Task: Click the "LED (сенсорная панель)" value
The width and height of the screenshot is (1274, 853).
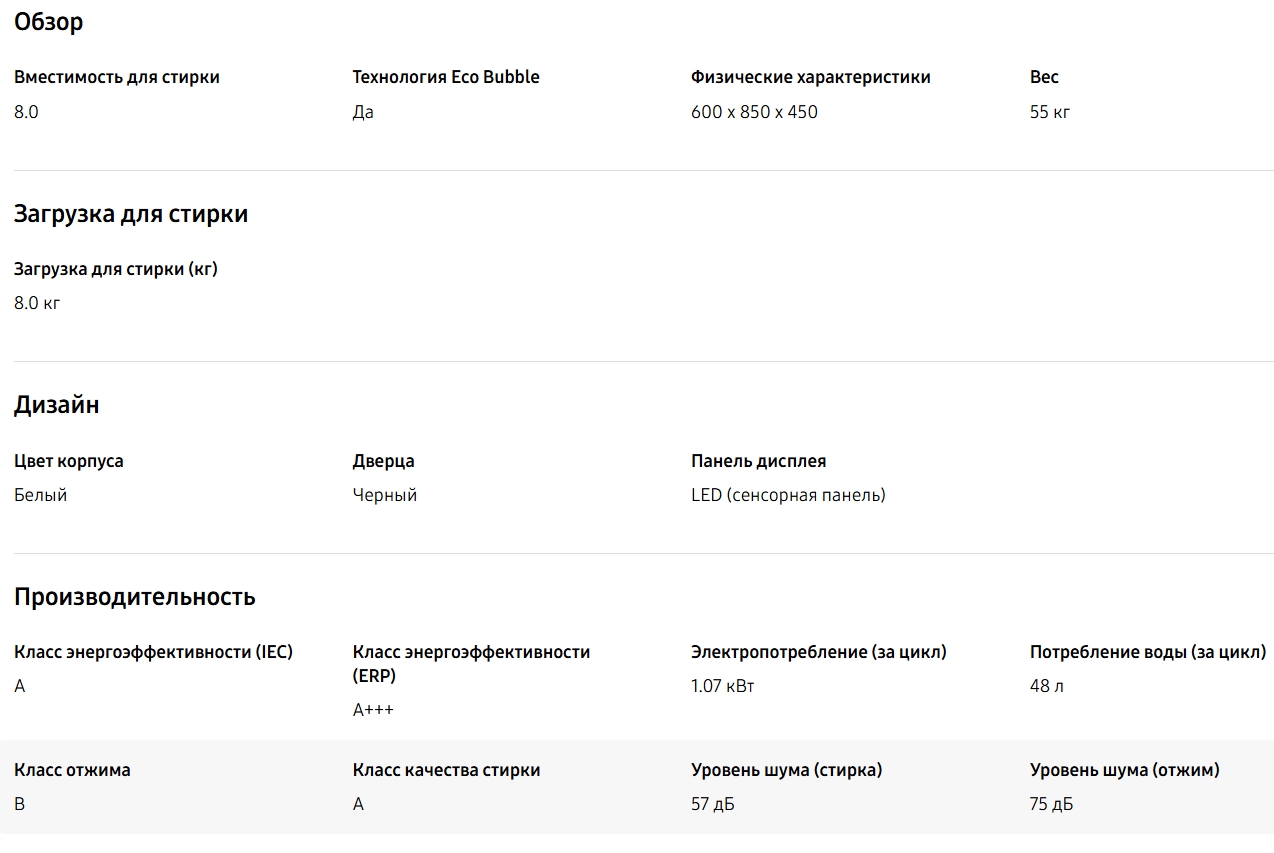Action: (x=788, y=495)
